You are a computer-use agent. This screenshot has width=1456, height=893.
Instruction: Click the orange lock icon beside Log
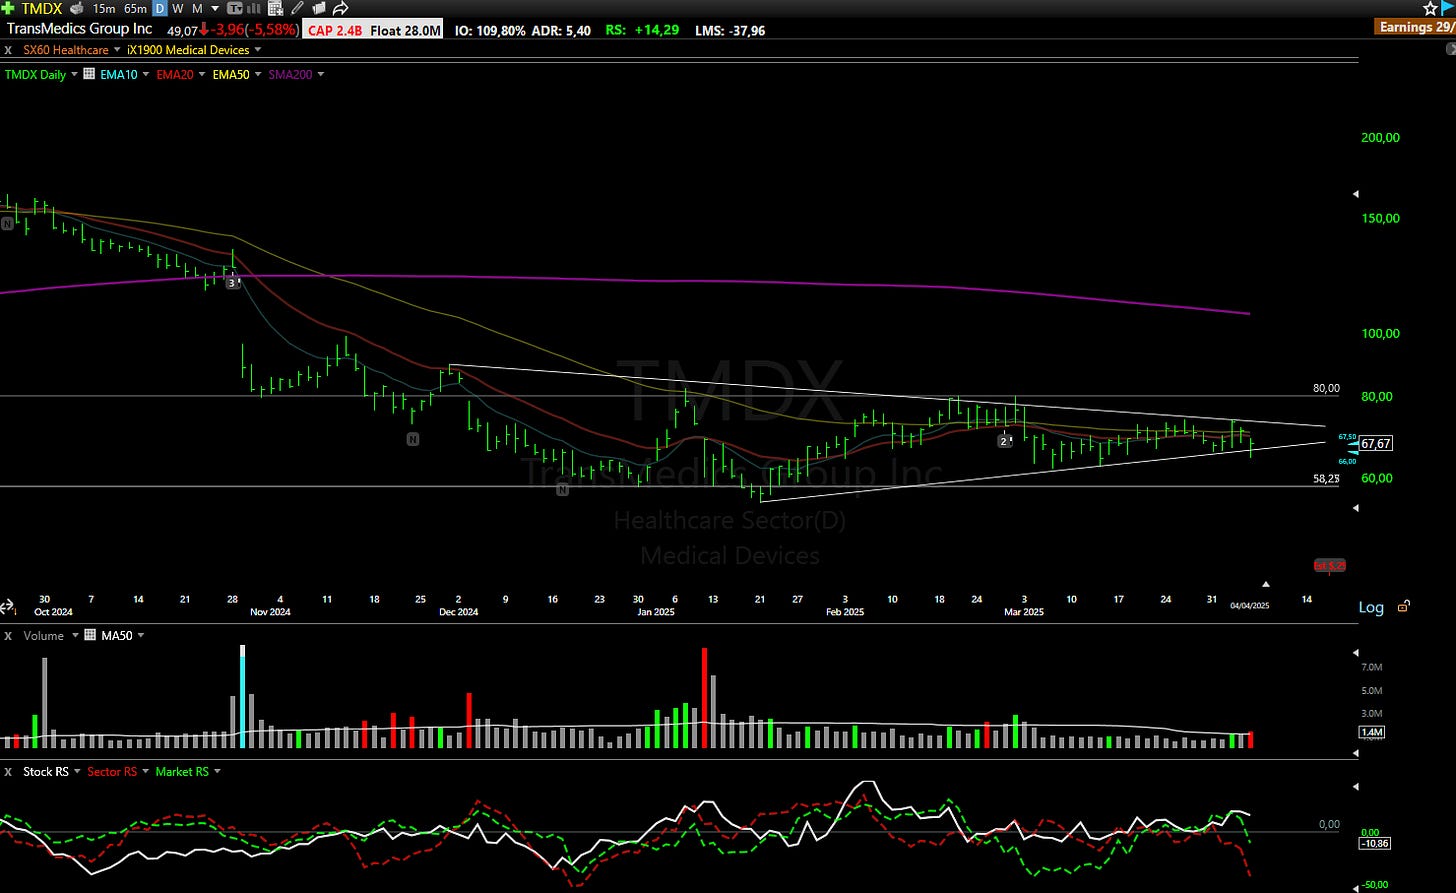(x=1404, y=606)
